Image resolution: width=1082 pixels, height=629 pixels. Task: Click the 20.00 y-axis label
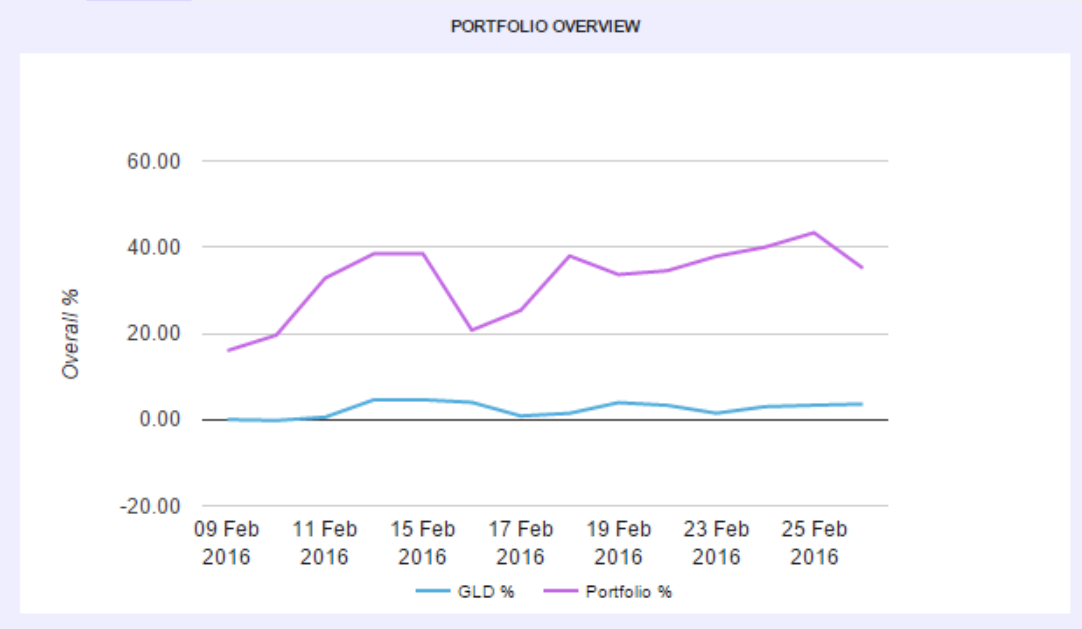point(153,333)
